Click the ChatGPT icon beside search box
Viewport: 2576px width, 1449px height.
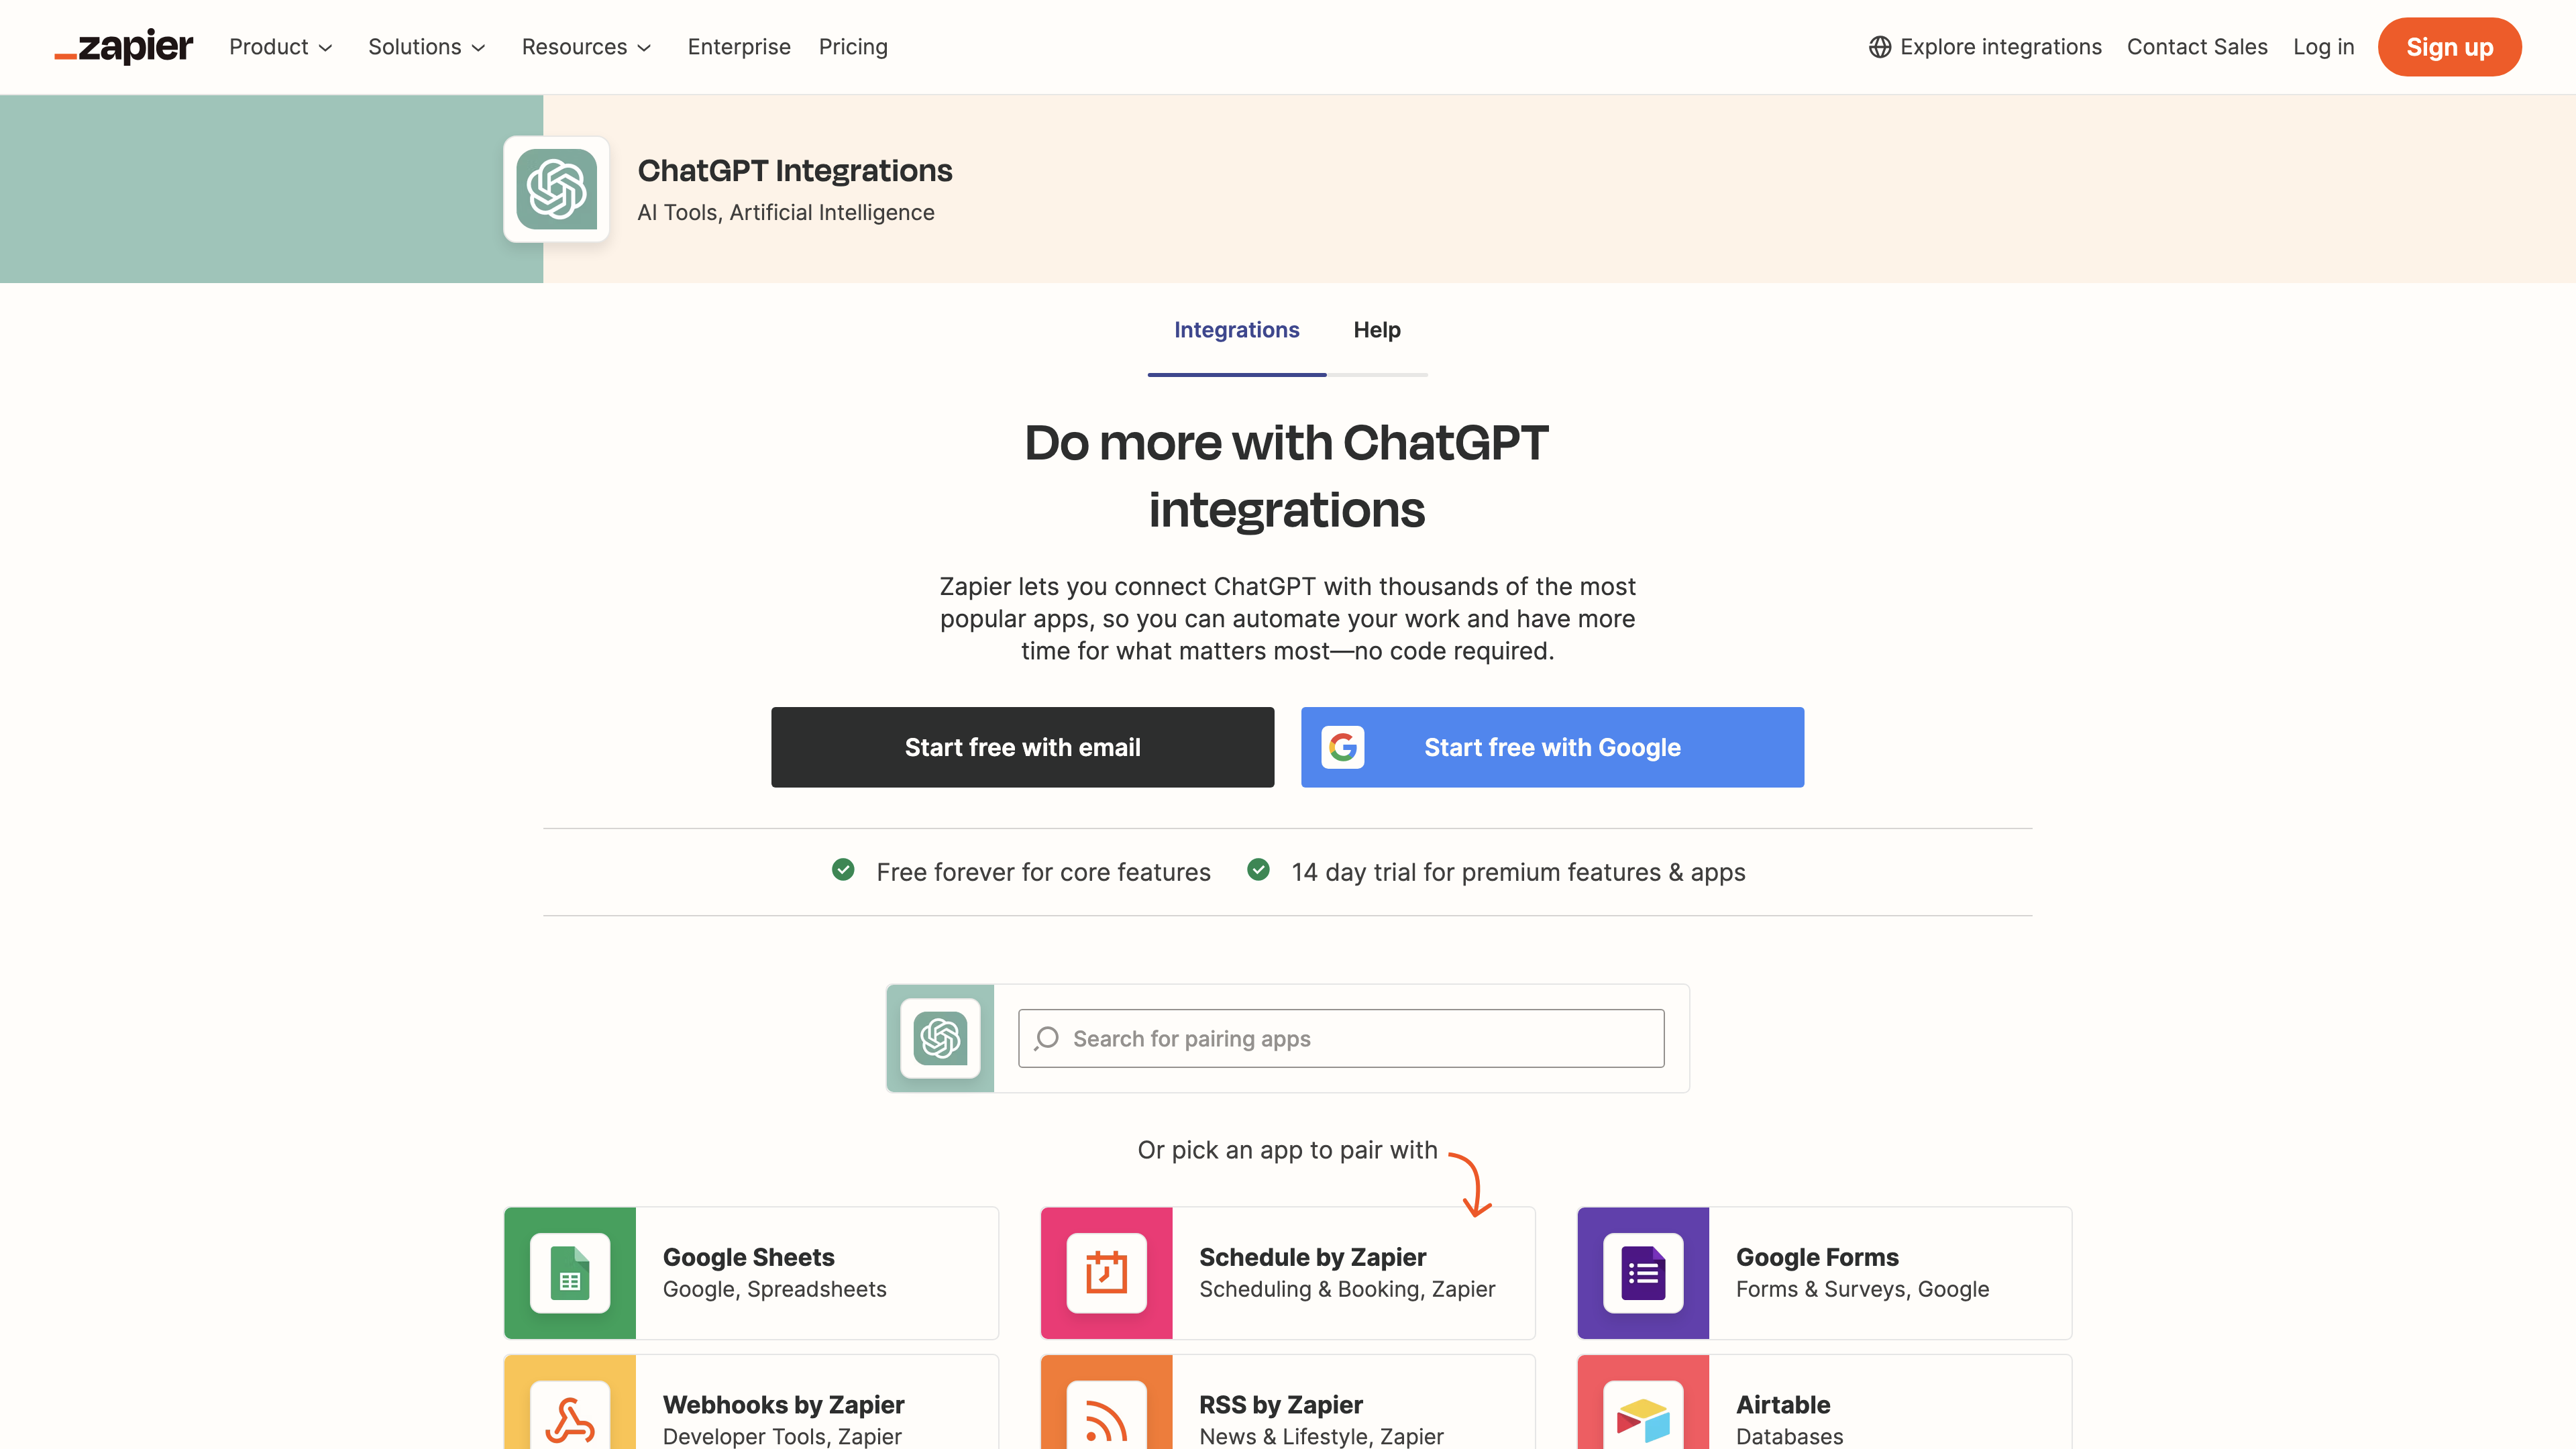coord(940,1038)
